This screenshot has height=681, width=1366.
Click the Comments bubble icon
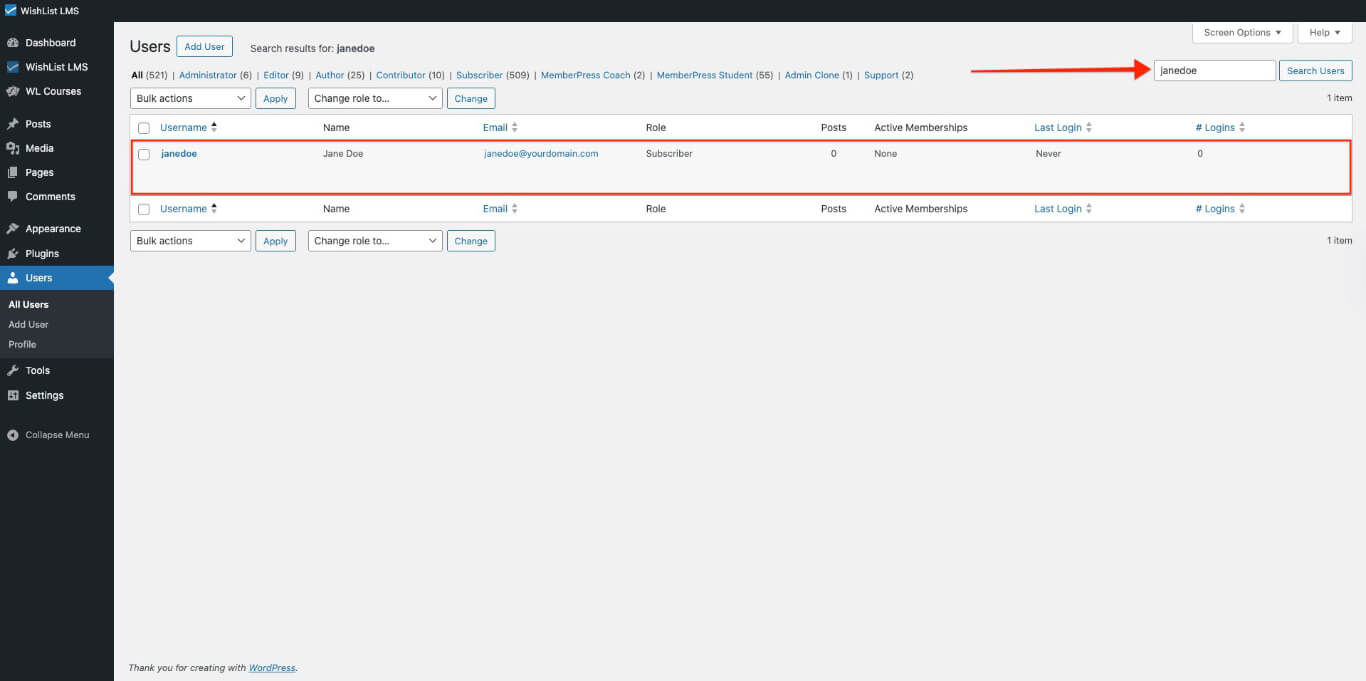coord(13,197)
